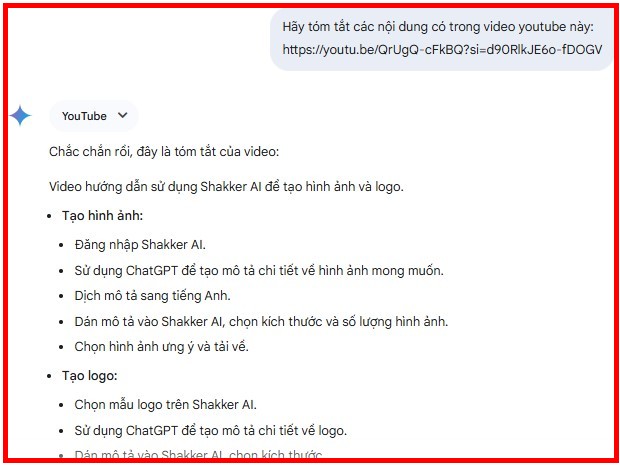Screen dimensions: 620x466
Task: Click the Shakker AI video description sentence
Action: point(226,187)
